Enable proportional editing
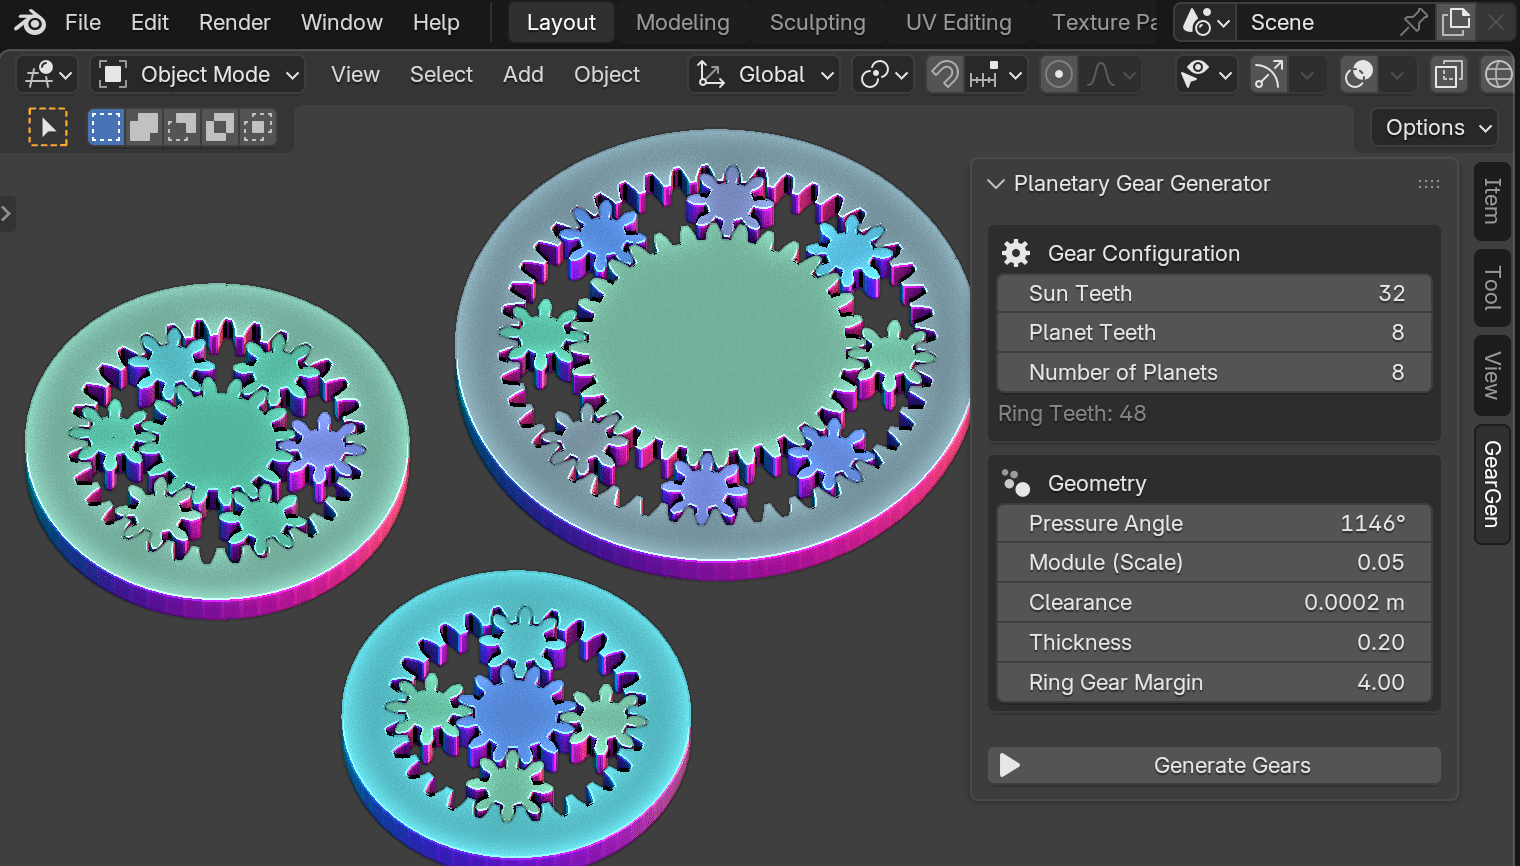The image size is (1520, 866). click(x=1059, y=74)
